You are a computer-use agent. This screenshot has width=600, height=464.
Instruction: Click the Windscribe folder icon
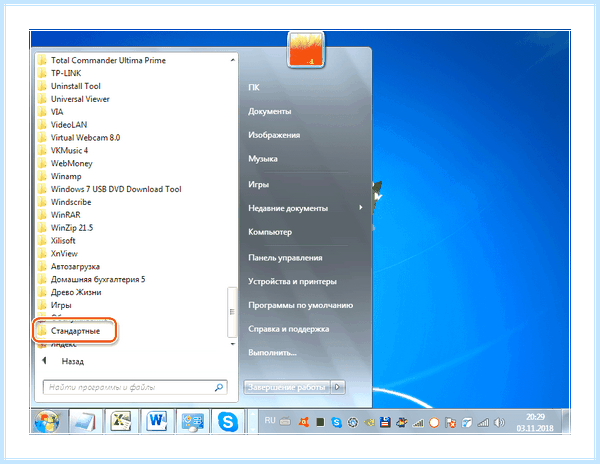coord(42,202)
